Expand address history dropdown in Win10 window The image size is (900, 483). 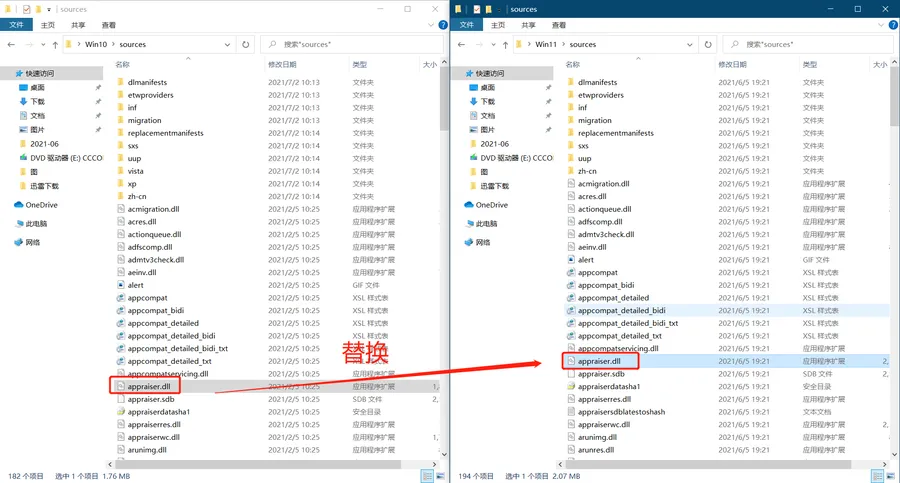tap(227, 44)
